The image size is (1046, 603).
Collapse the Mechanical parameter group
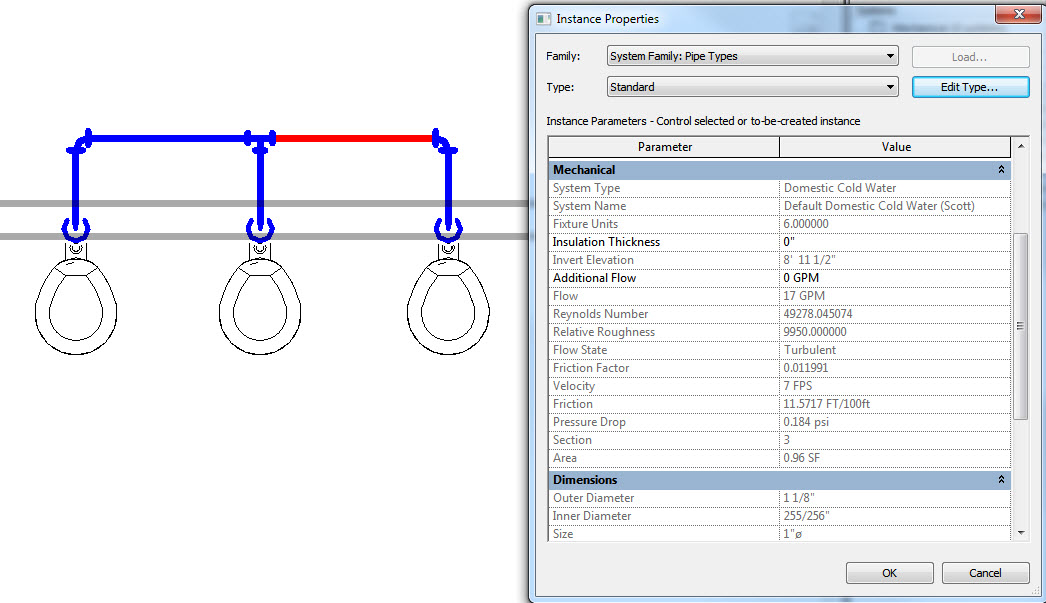1001,170
